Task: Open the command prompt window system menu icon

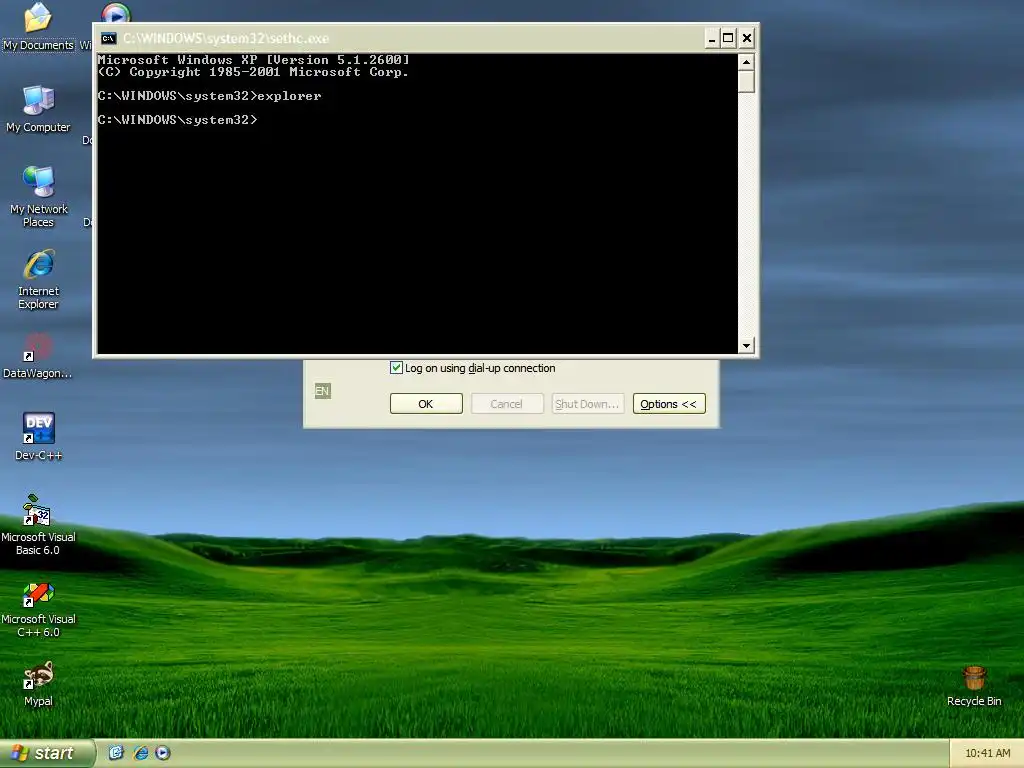Action: click(x=109, y=39)
